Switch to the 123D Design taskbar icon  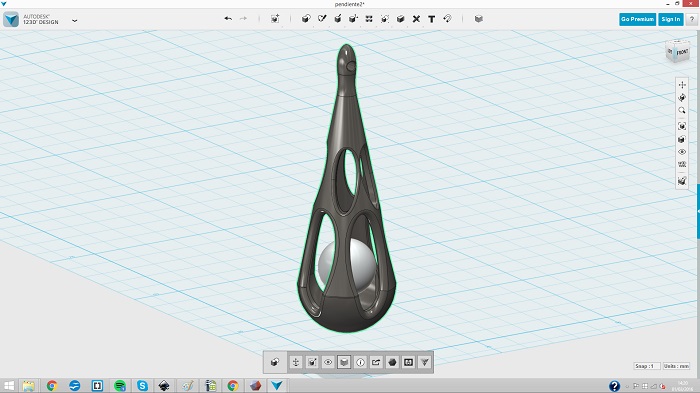277,385
